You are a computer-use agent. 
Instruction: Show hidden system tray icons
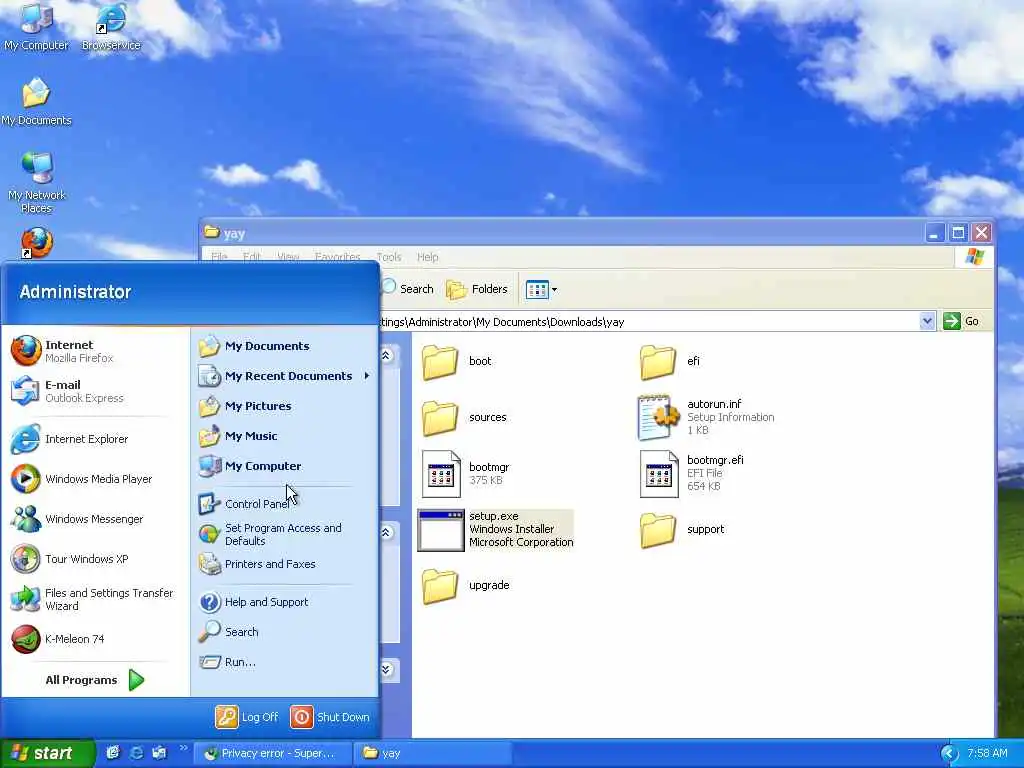tap(949, 754)
